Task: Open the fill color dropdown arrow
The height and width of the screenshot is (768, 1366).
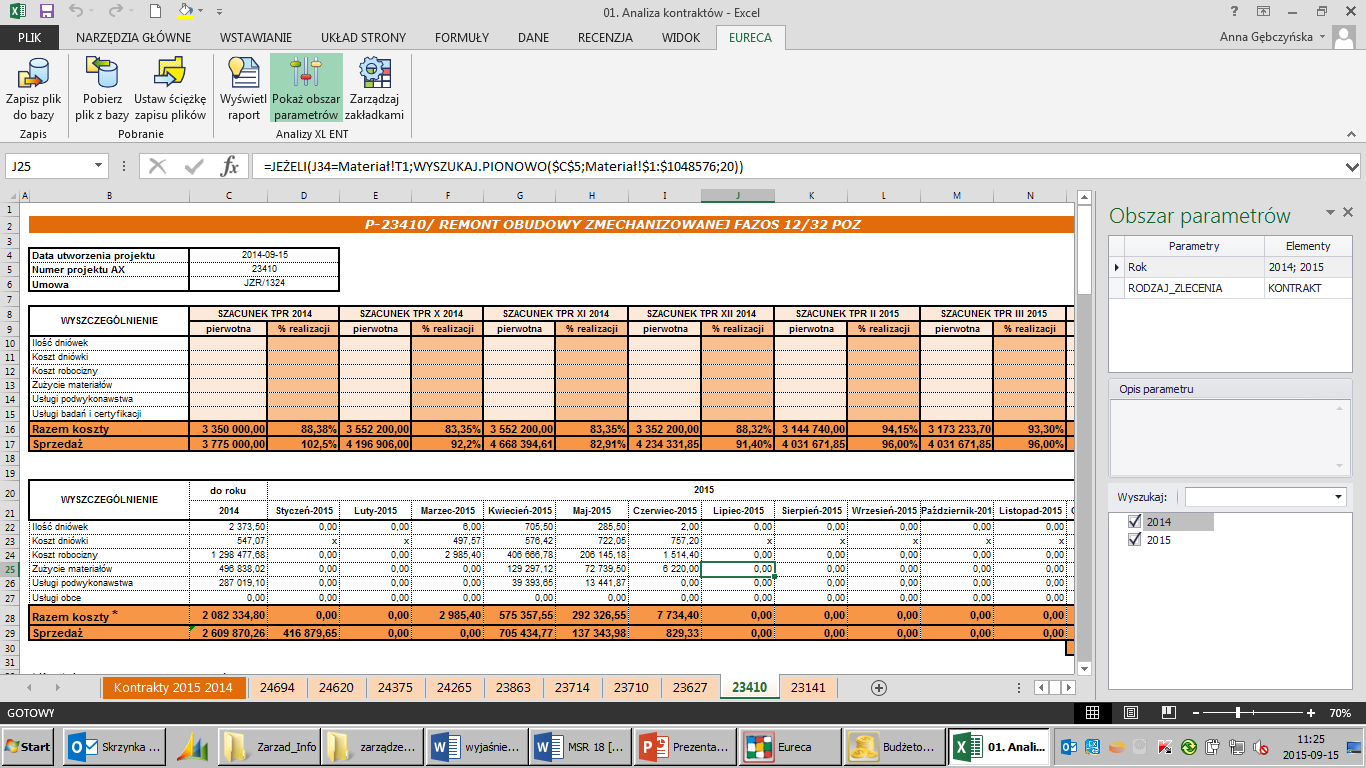Action: (200, 12)
